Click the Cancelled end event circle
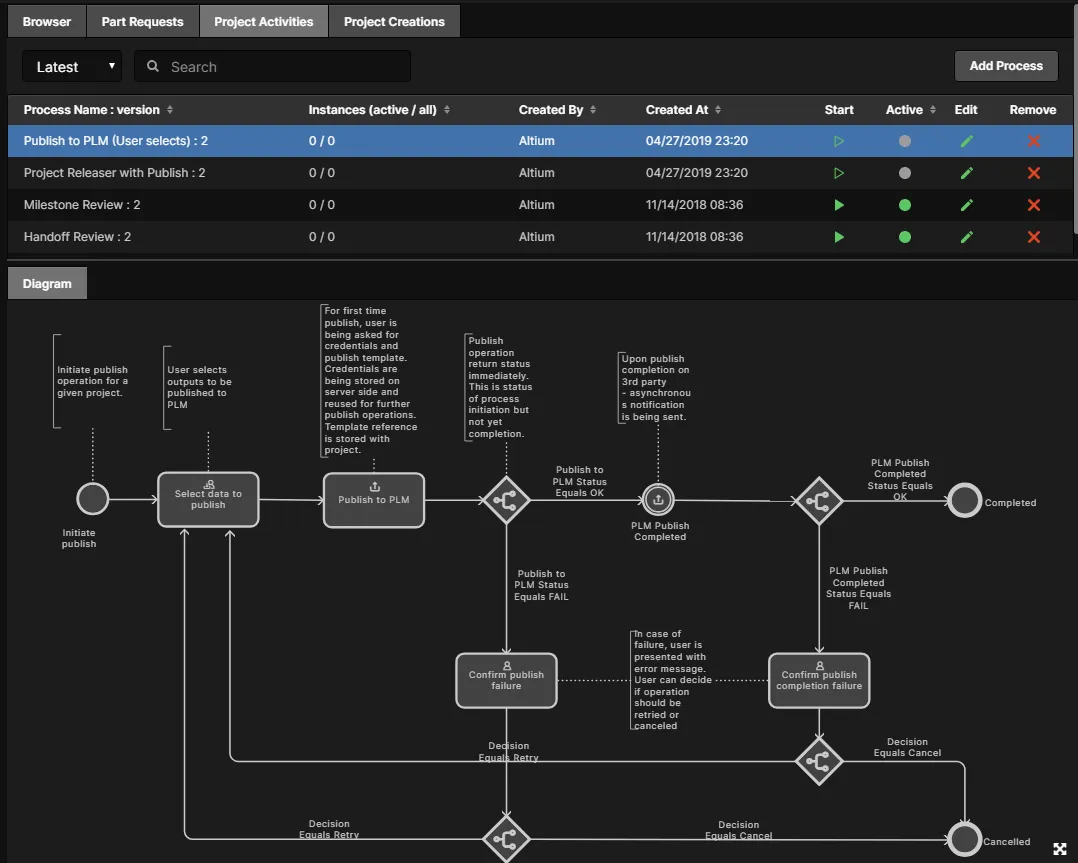This screenshot has height=863, width=1078. (x=965, y=840)
